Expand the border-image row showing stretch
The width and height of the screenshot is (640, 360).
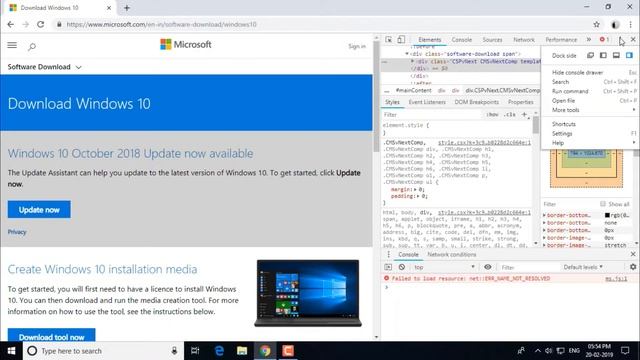tap(544, 245)
